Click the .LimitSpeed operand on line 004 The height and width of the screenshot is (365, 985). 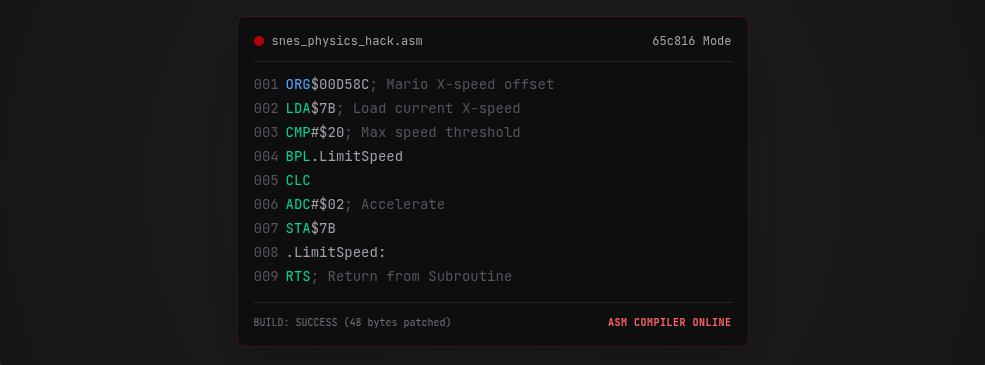coord(357,156)
